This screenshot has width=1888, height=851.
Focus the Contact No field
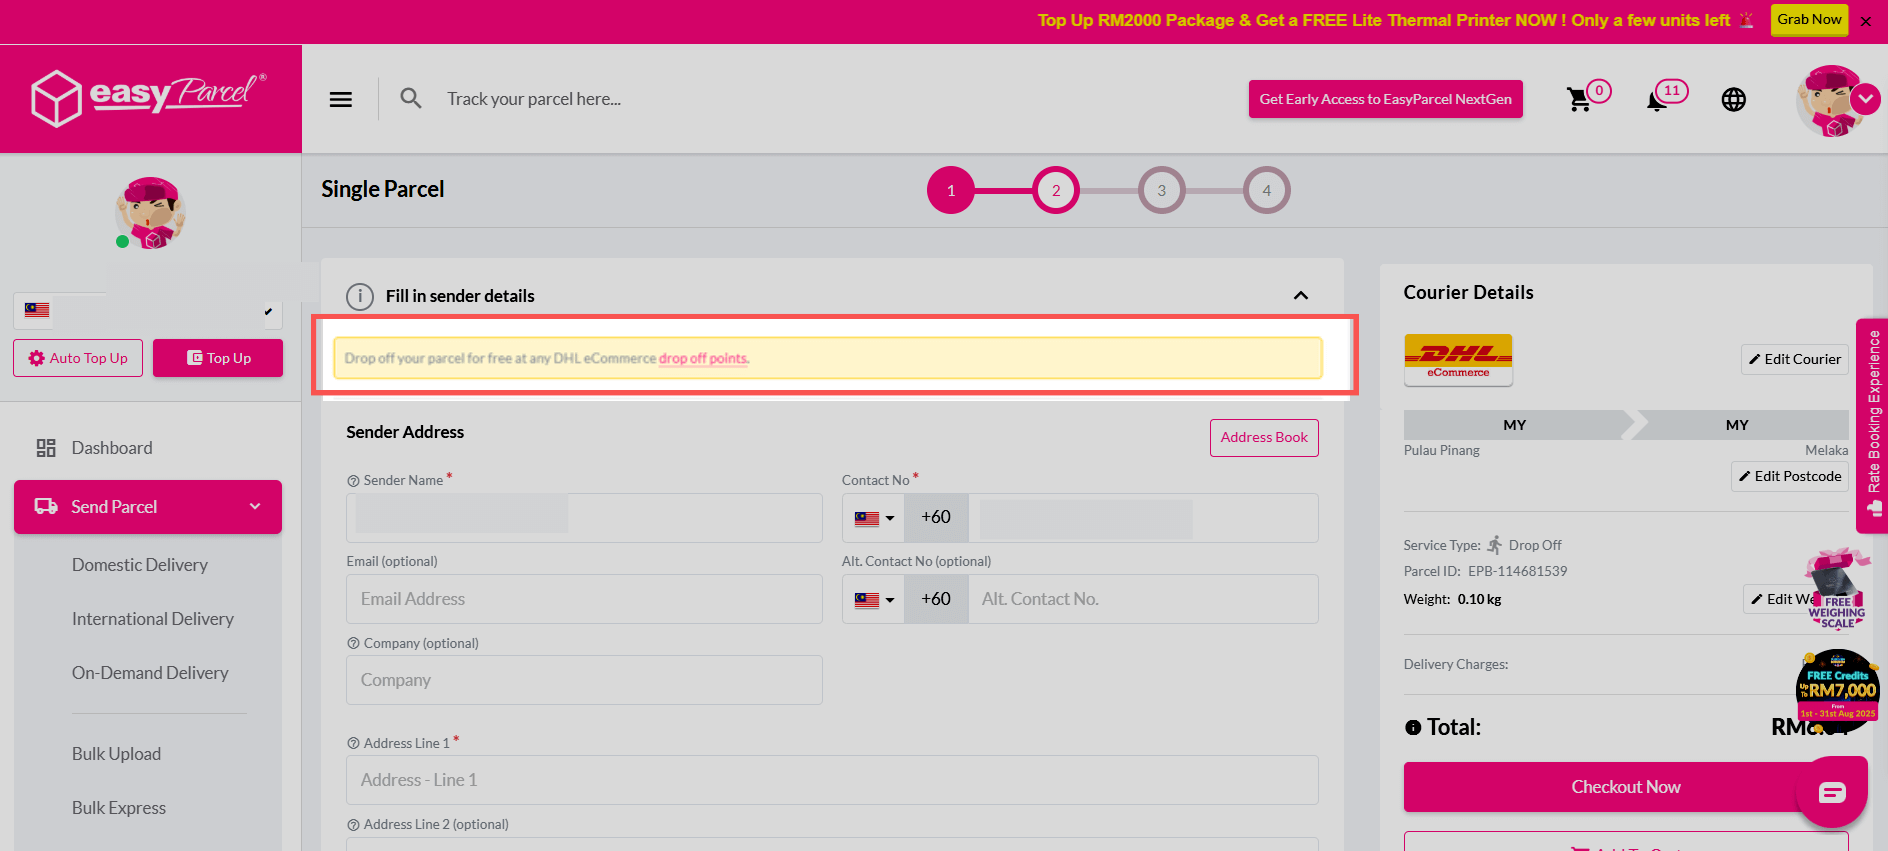point(1143,518)
